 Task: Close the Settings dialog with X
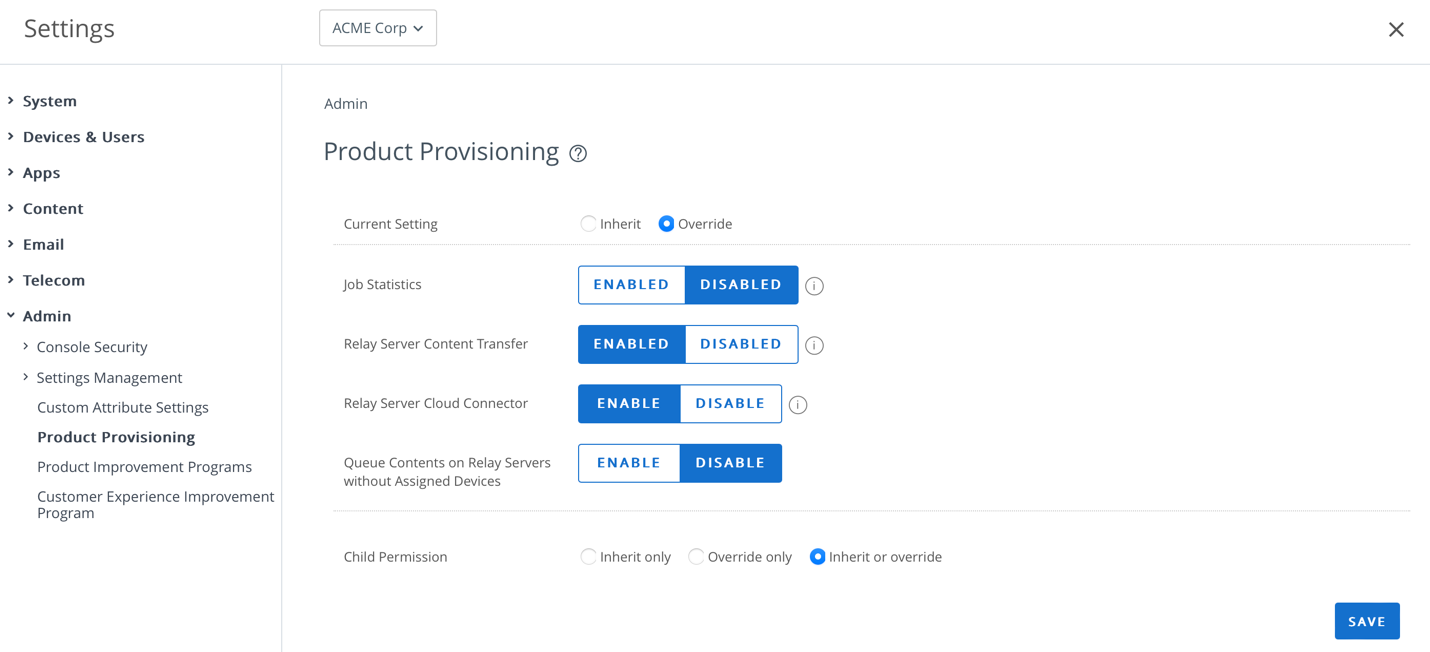coord(1396,30)
